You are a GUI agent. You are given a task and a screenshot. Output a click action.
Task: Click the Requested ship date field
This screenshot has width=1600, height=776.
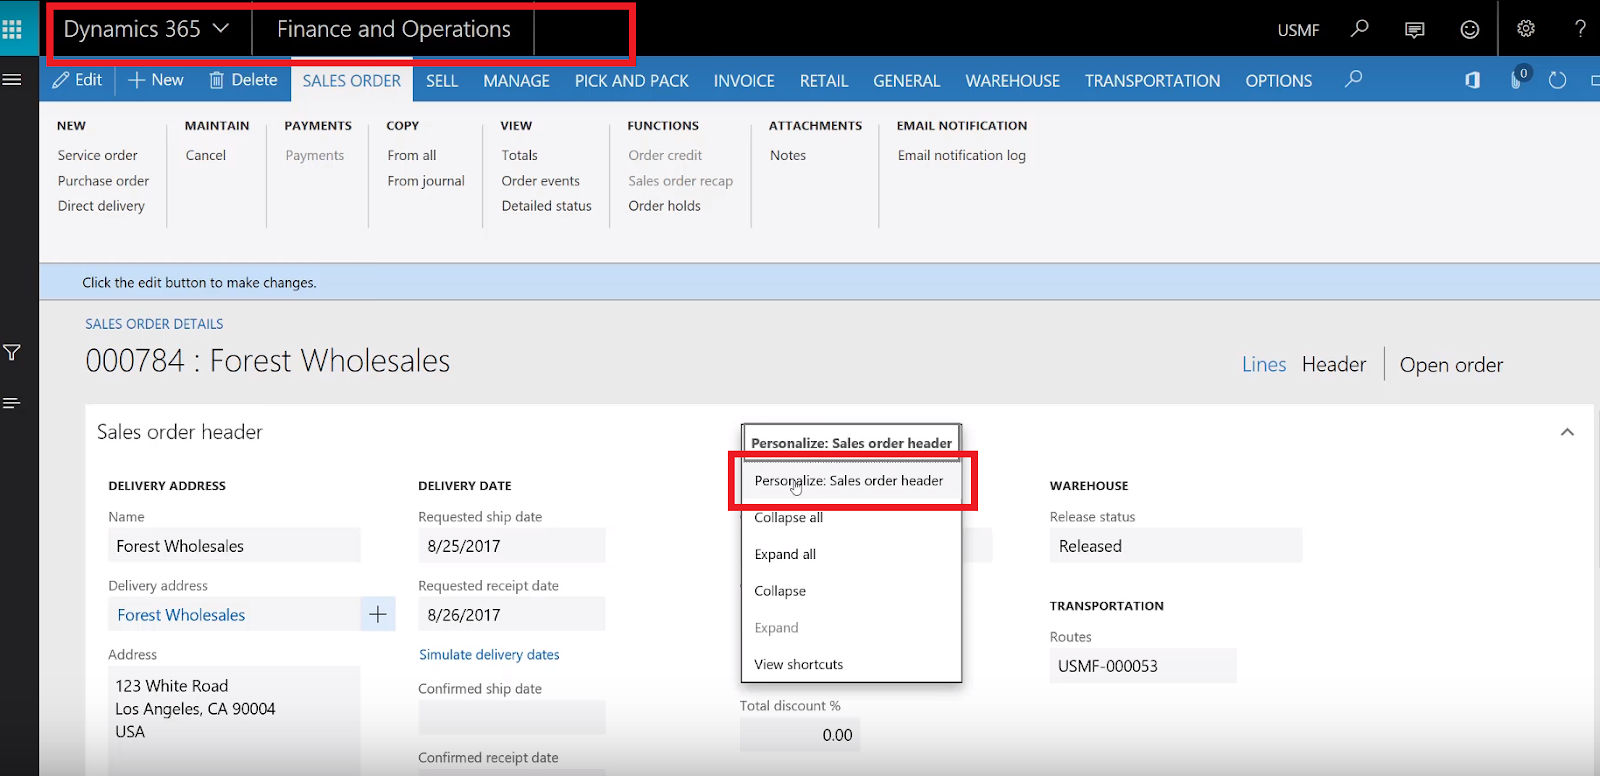click(512, 546)
